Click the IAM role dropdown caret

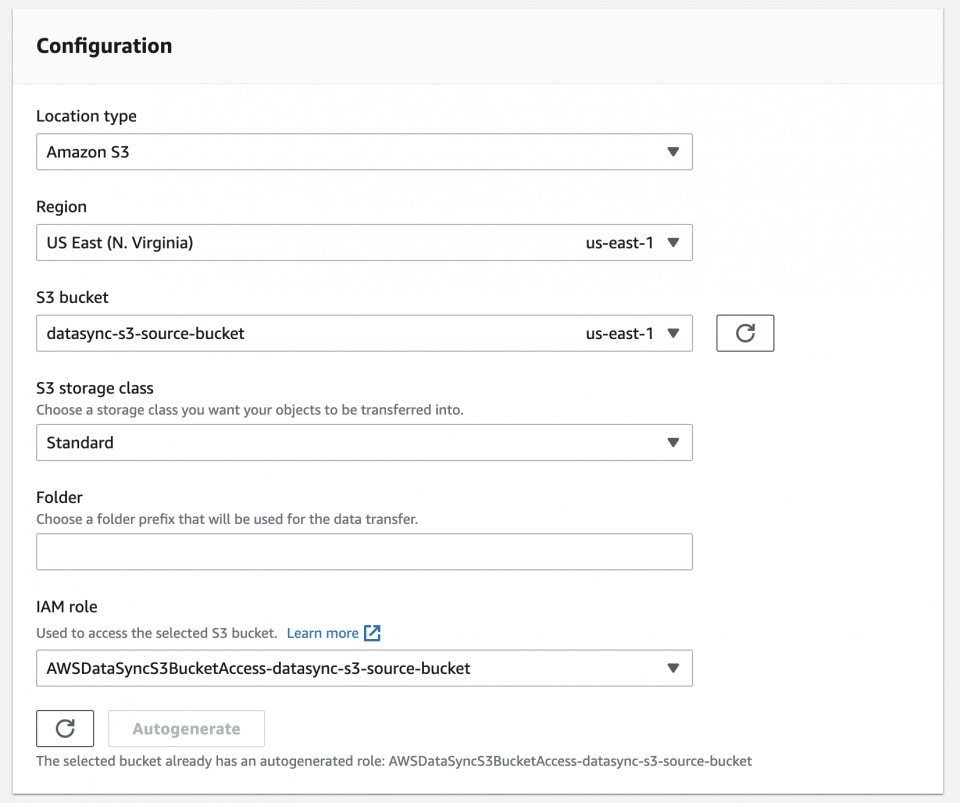click(673, 668)
